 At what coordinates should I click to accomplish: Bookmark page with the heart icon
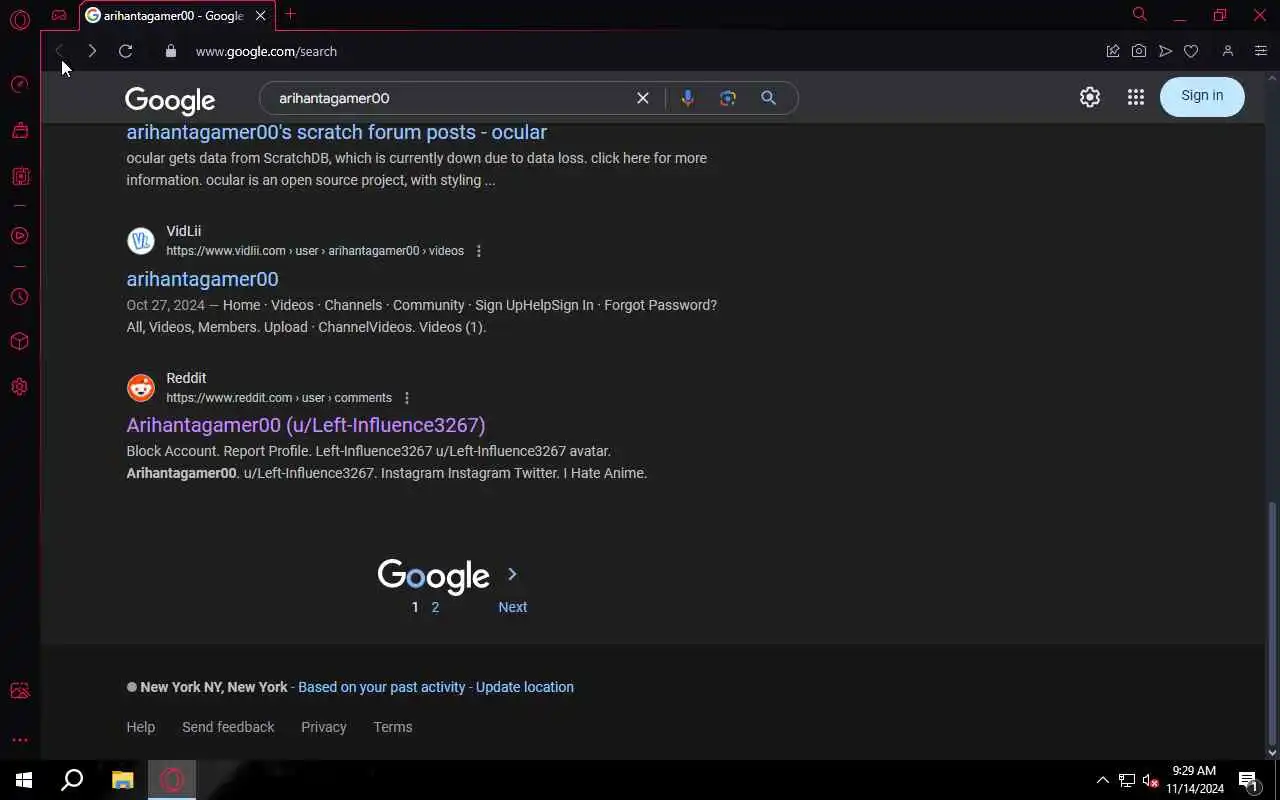[1191, 51]
